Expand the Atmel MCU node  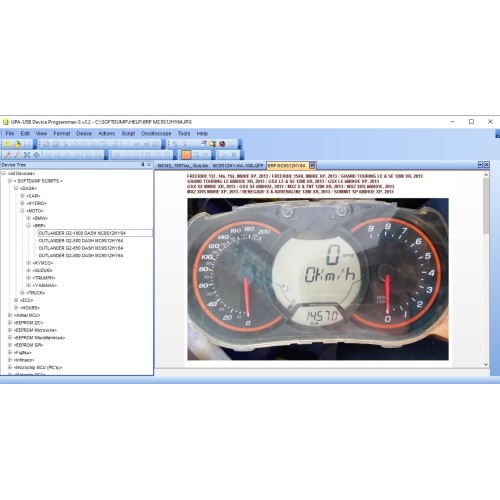click(10, 315)
